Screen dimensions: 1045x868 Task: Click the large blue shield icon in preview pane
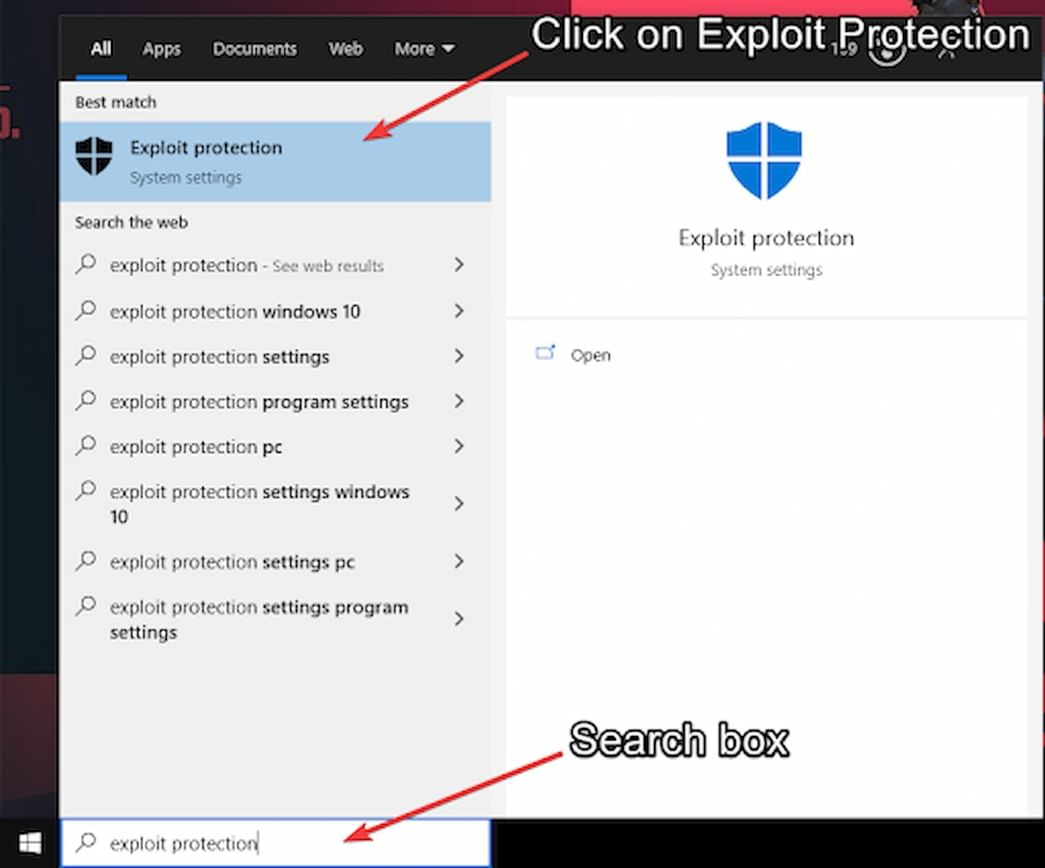(765, 160)
